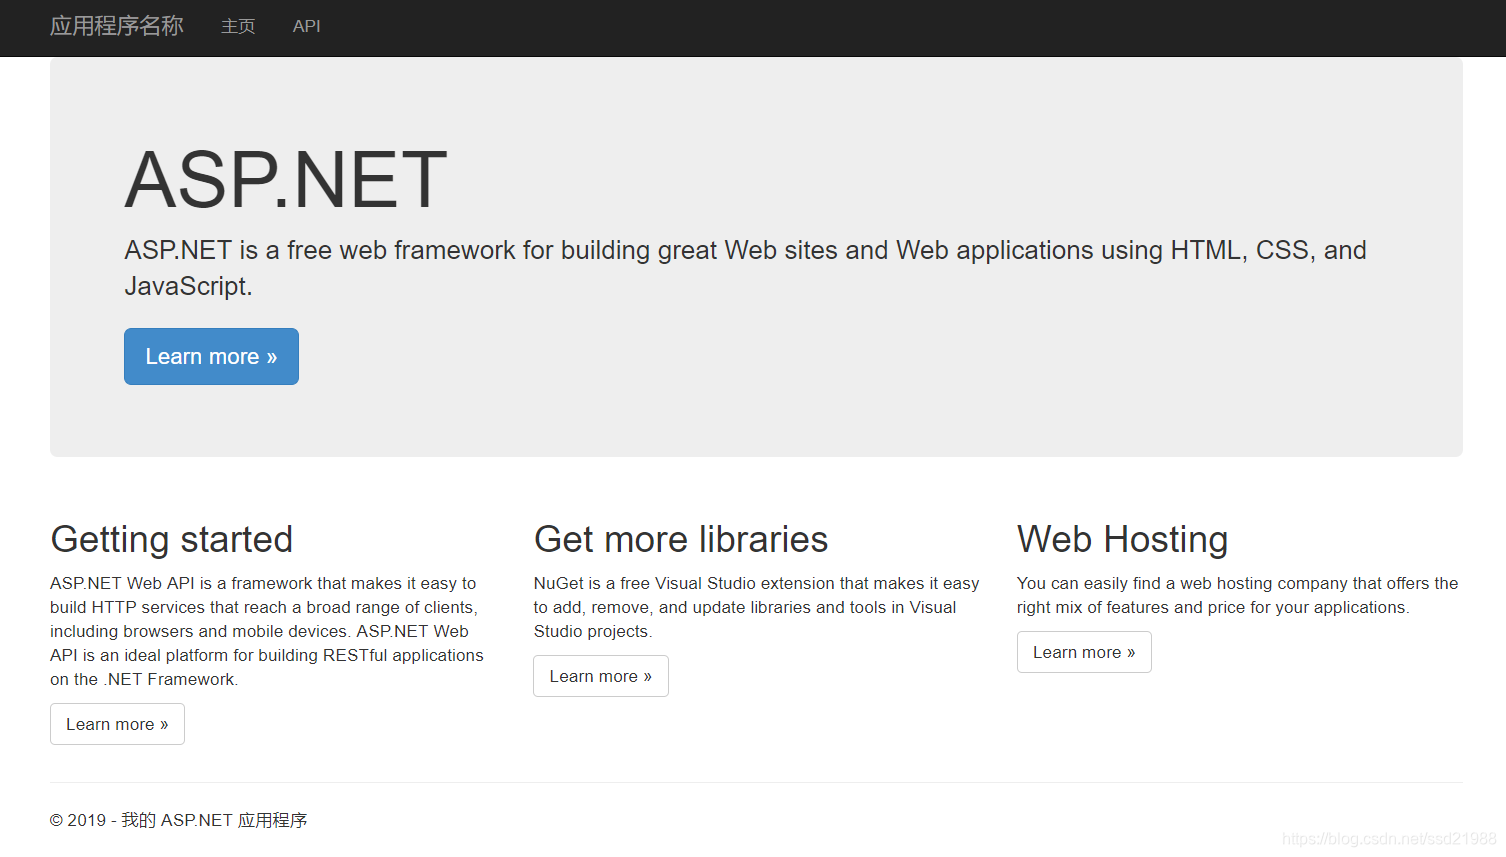Click the 应用程序名称 brand link
This screenshot has width=1506, height=857.
pos(117,26)
